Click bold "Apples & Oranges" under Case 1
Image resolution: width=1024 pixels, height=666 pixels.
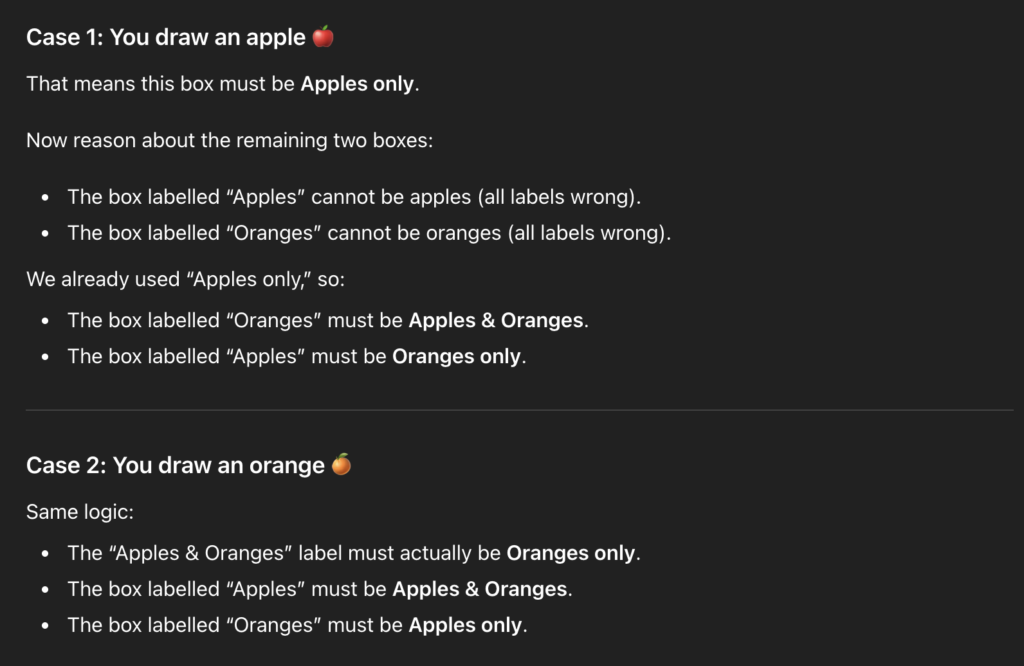click(x=496, y=321)
